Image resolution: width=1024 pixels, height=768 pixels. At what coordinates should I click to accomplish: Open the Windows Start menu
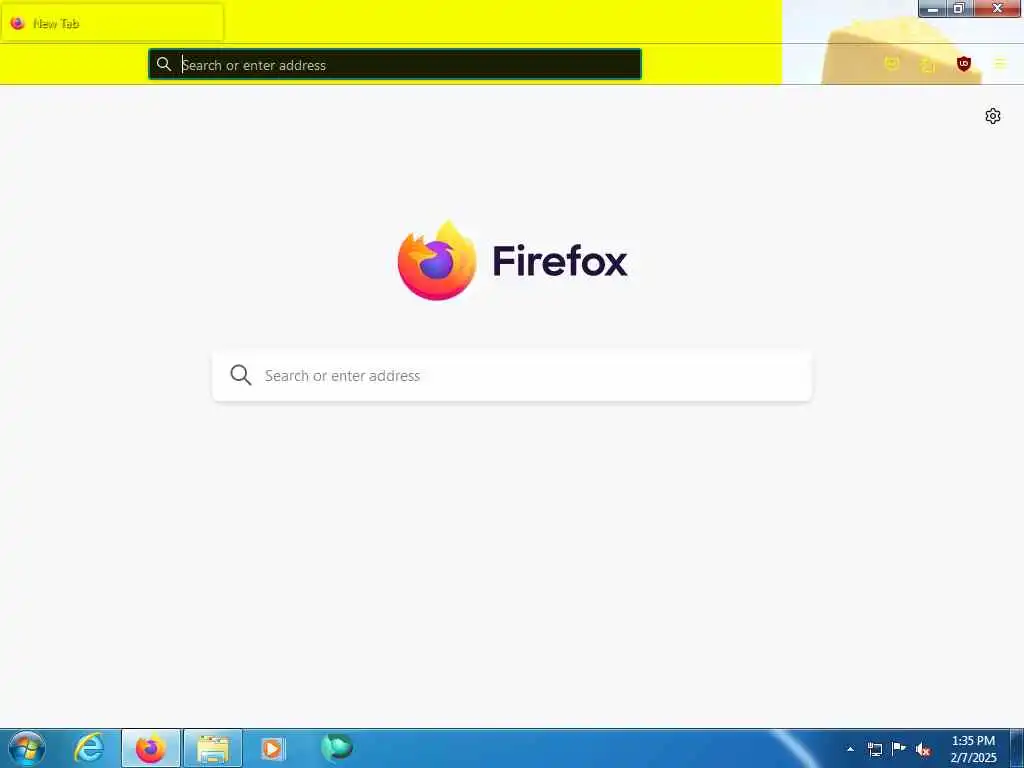27,748
